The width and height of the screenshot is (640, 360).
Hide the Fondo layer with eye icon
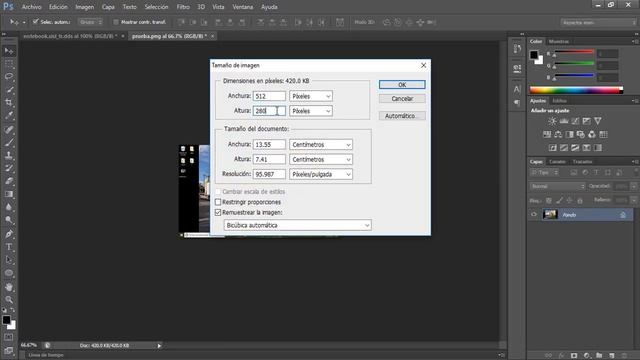[534, 215]
